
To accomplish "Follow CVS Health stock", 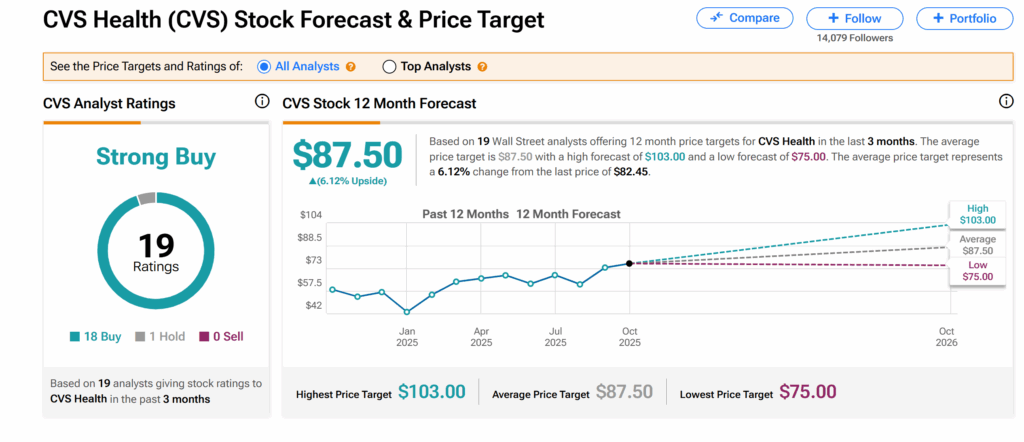I will pyautogui.click(x=853, y=18).
